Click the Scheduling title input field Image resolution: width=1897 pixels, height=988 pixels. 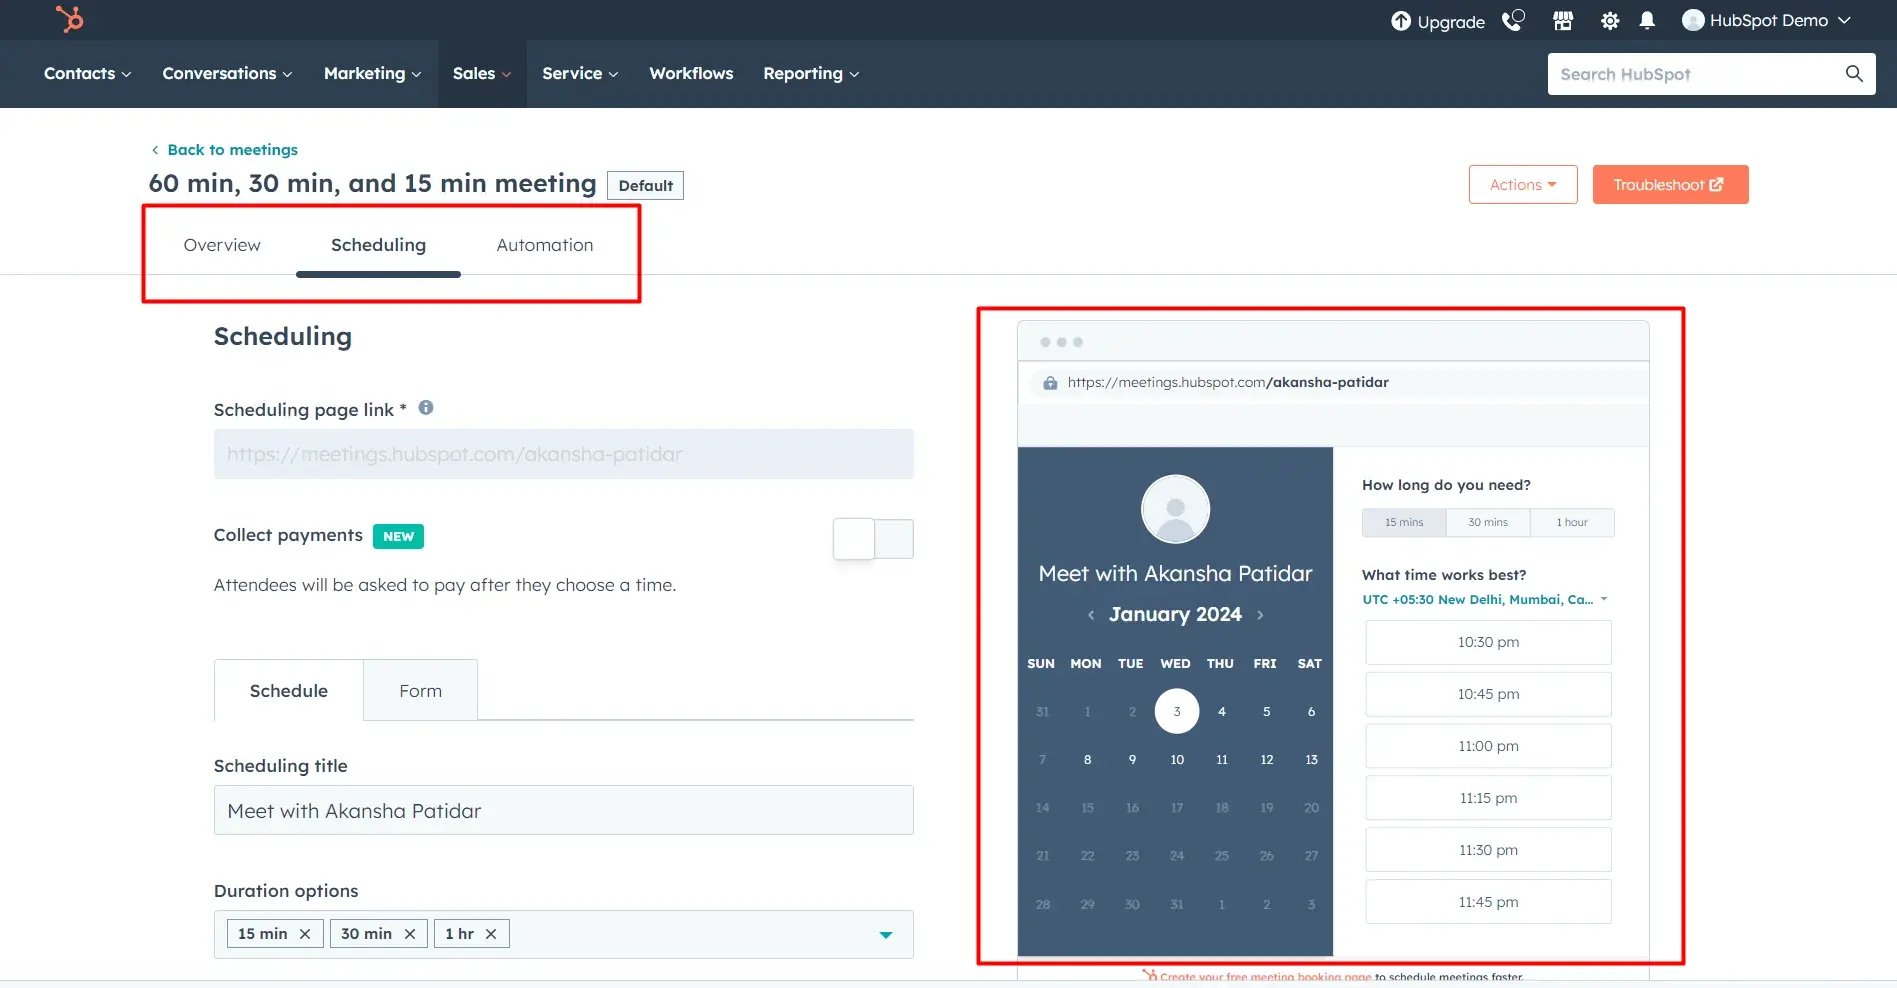[563, 810]
